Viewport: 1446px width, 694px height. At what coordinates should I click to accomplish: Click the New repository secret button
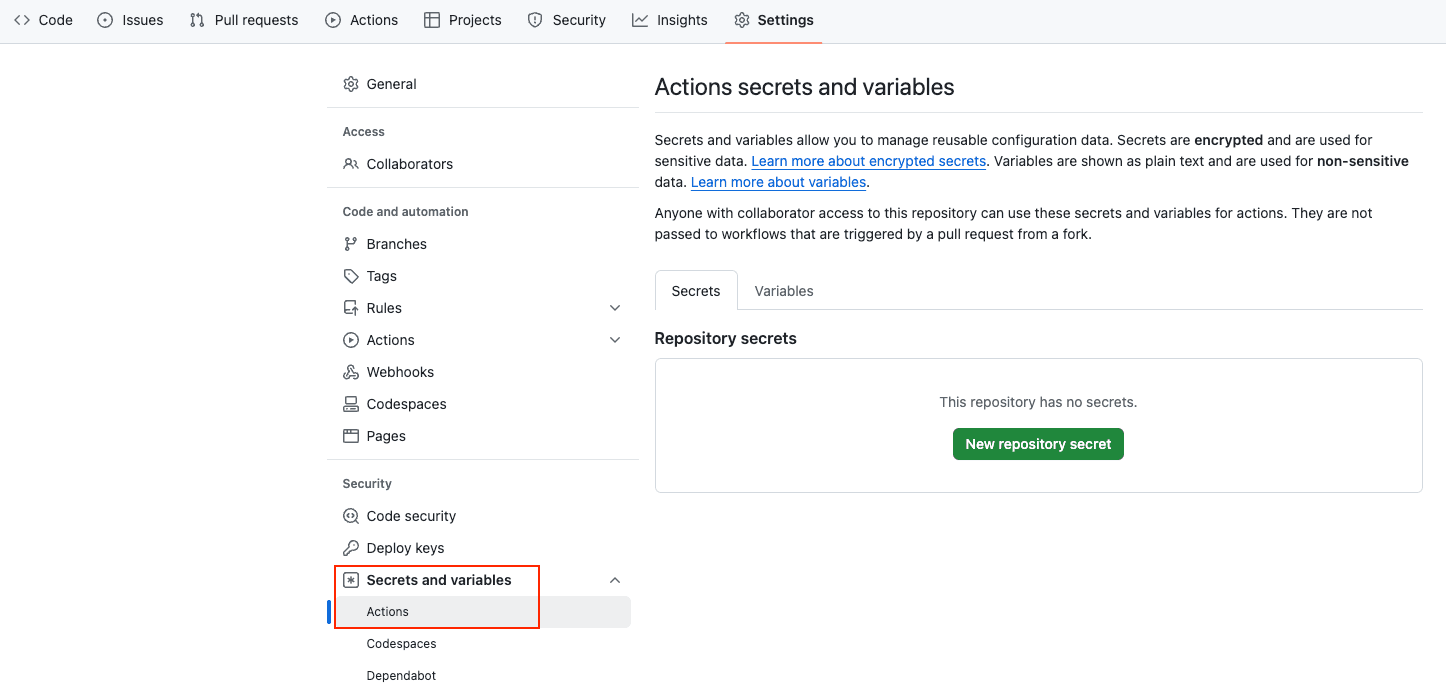coord(1038,444)
